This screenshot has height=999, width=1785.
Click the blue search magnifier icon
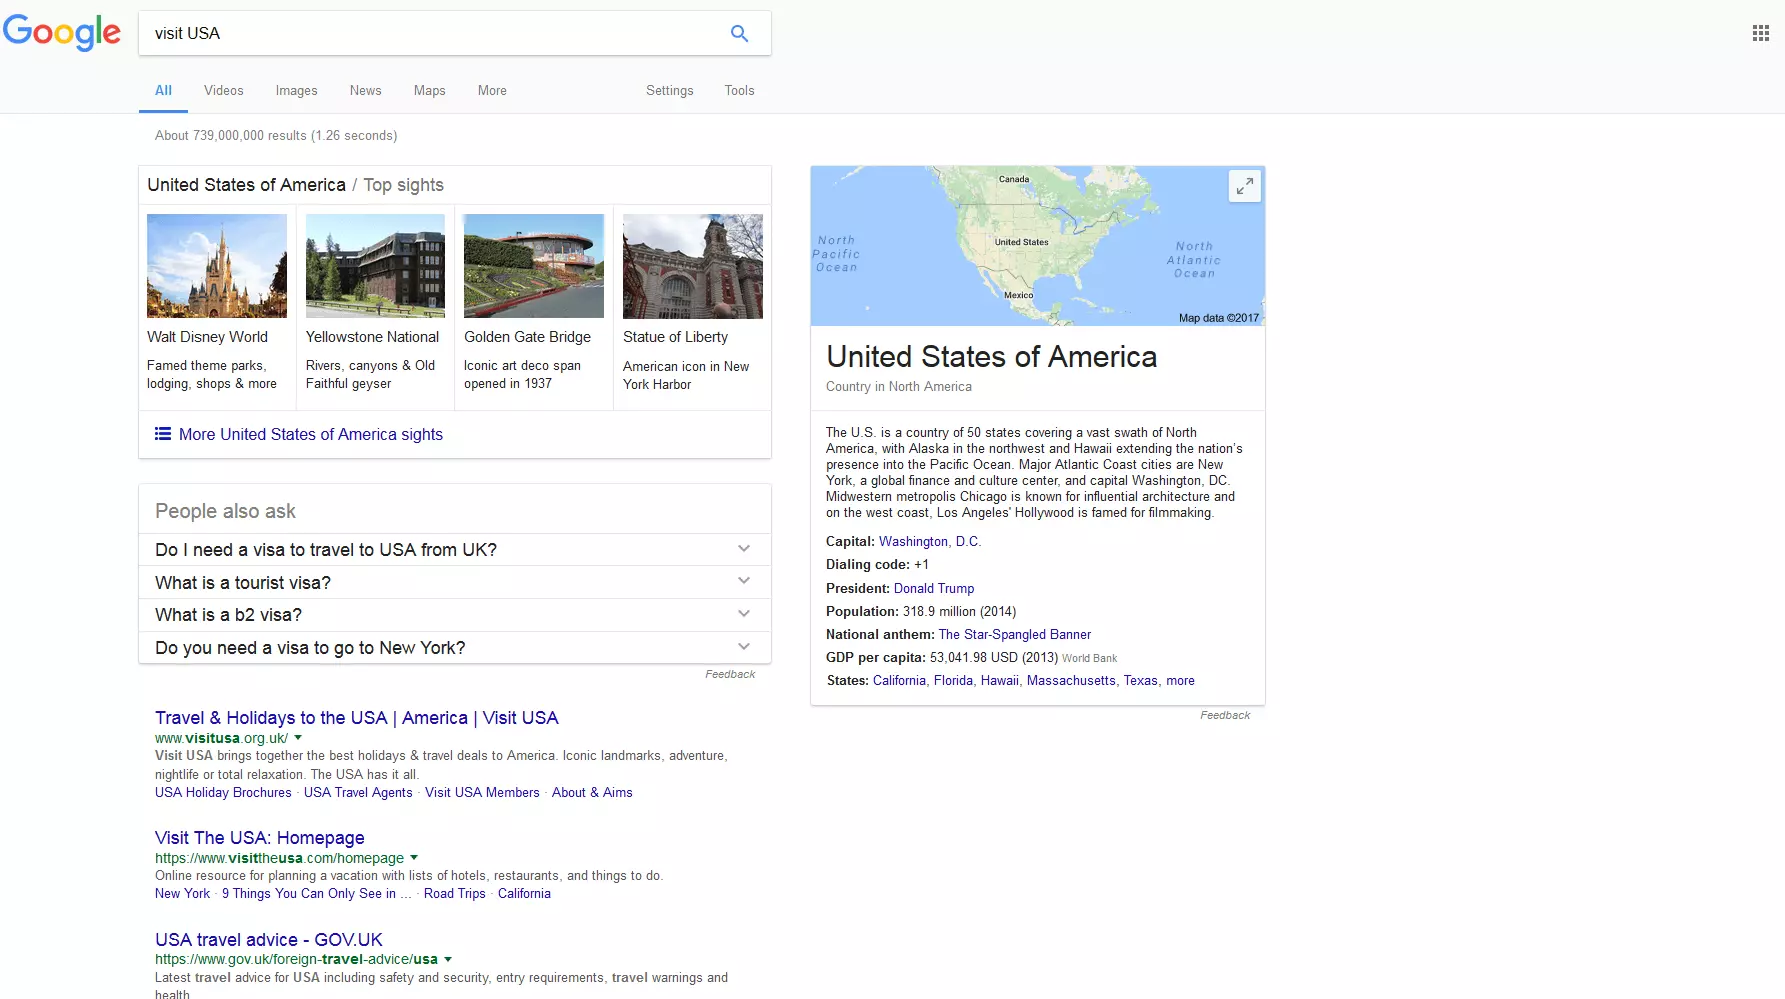point(739,33)
